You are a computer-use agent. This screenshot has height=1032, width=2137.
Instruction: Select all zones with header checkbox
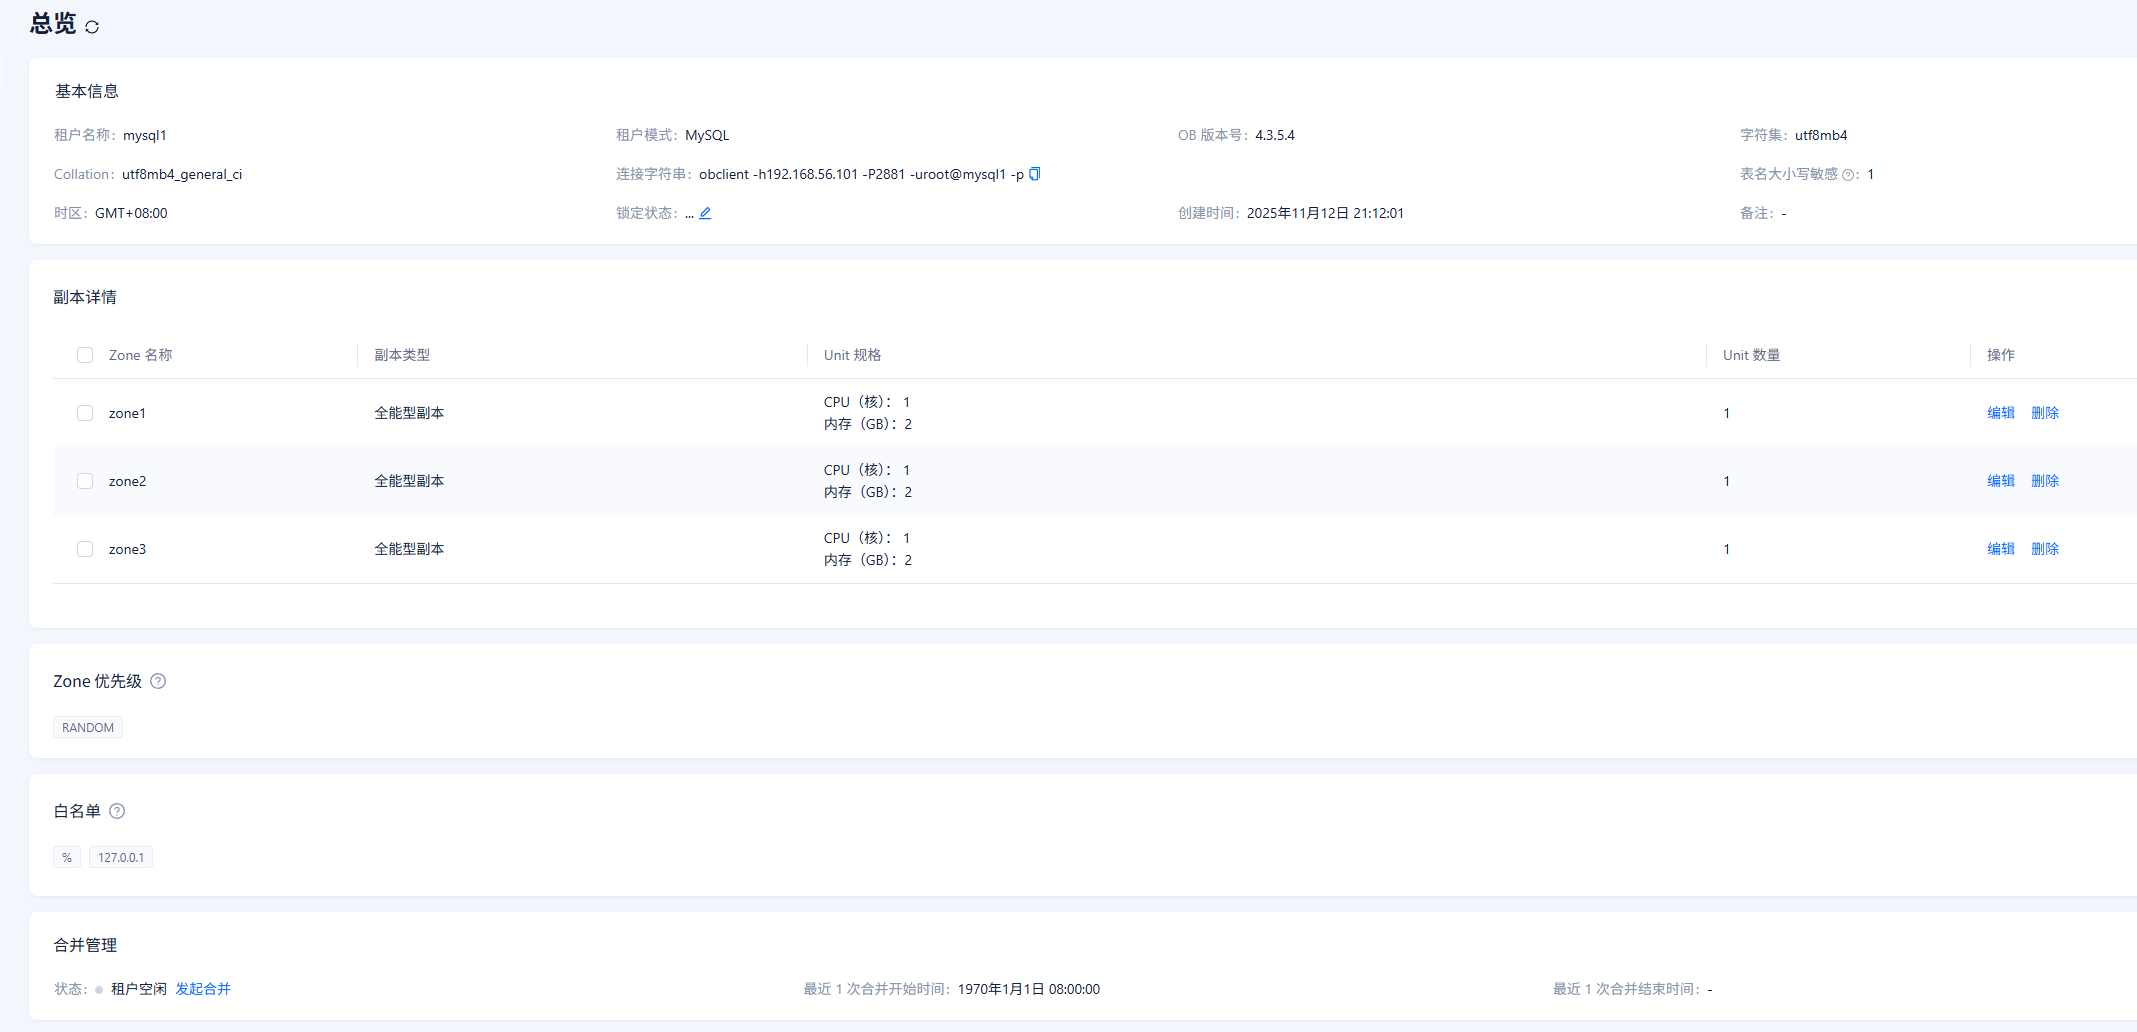coord(85,355)
